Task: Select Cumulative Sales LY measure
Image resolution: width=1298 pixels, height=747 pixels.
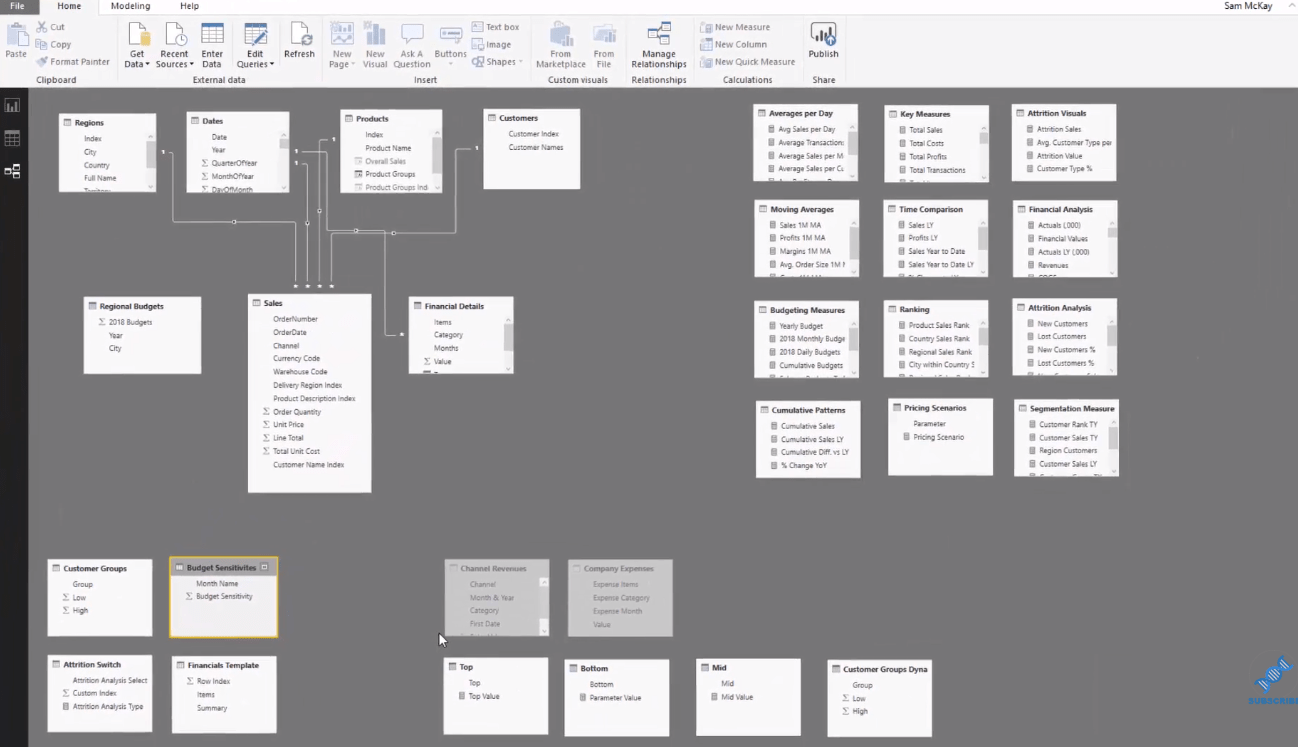Action: (x=811, y=439)
